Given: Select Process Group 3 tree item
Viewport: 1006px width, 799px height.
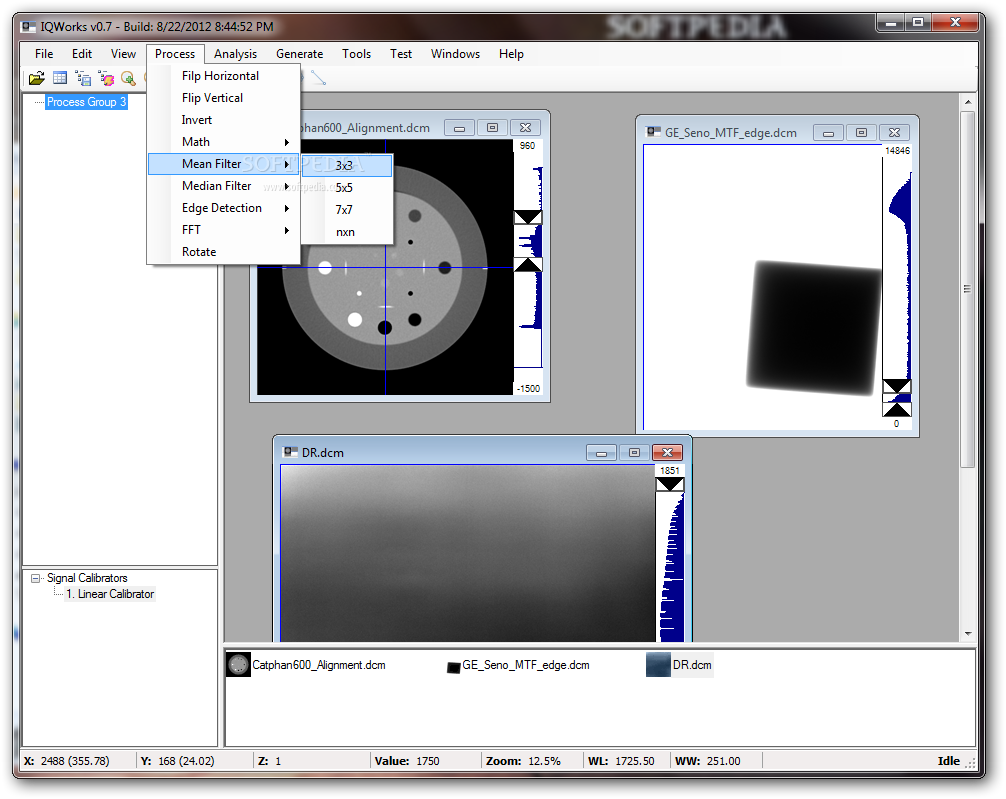Looking at the screenshot, I should coord(86,102).
